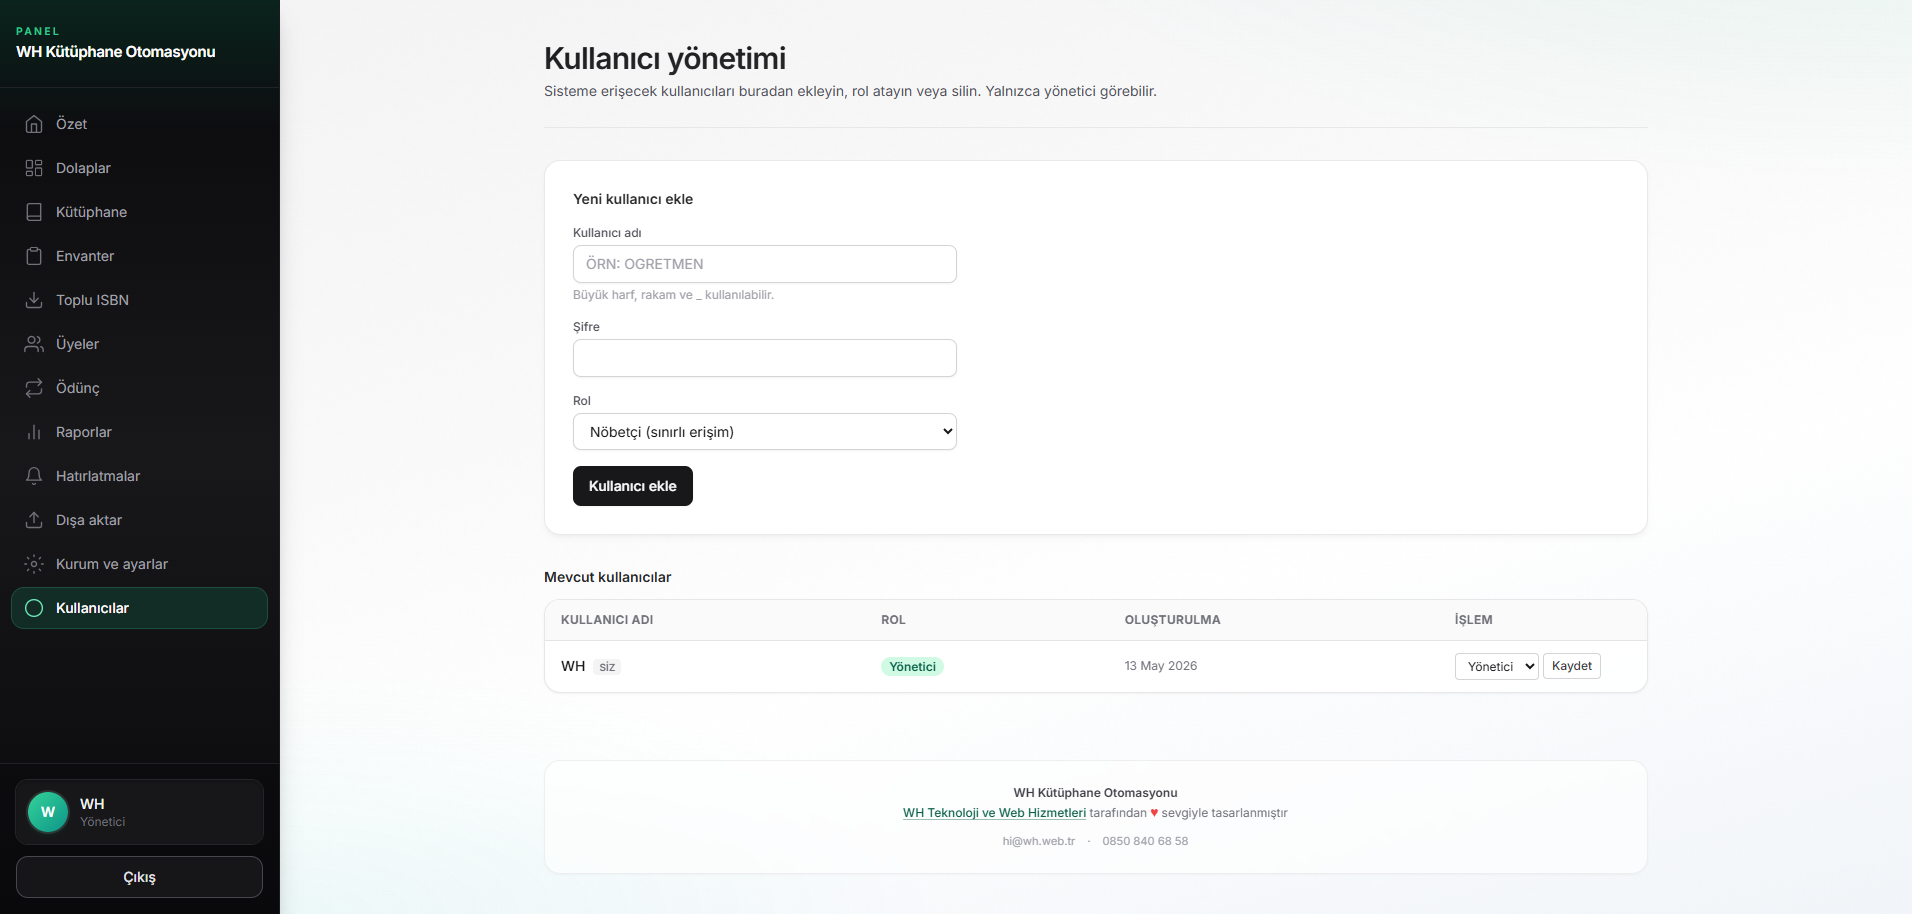Click the Kütüphane book icon
The width and height of the screenshot is (1912, 914).
[x=34, y=212]
